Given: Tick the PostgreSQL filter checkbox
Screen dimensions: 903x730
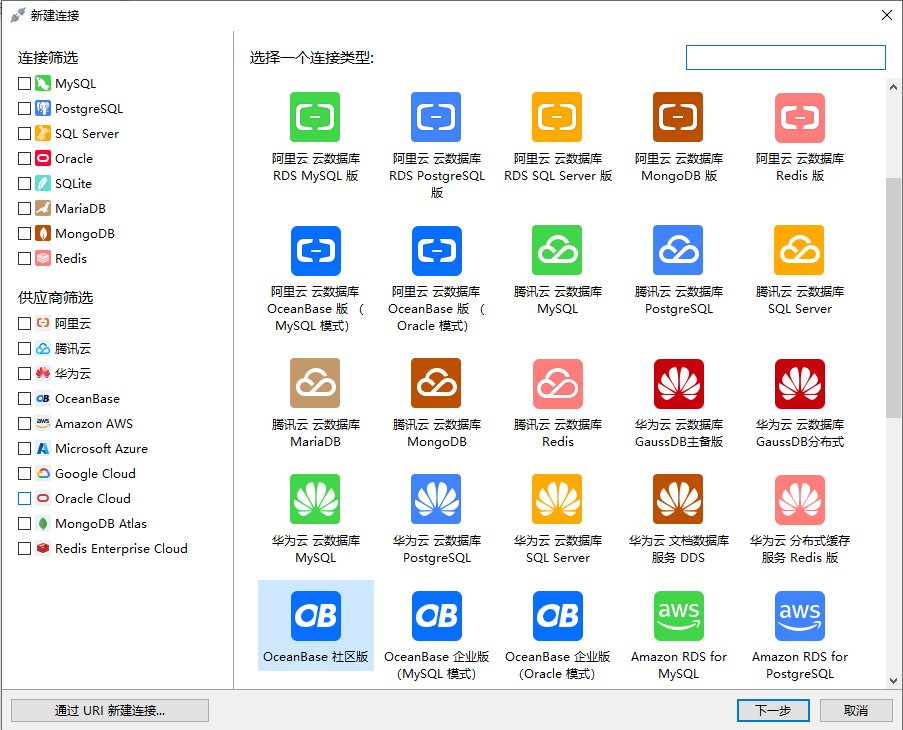Looking at the screenshot, I should tap(24, 108).
